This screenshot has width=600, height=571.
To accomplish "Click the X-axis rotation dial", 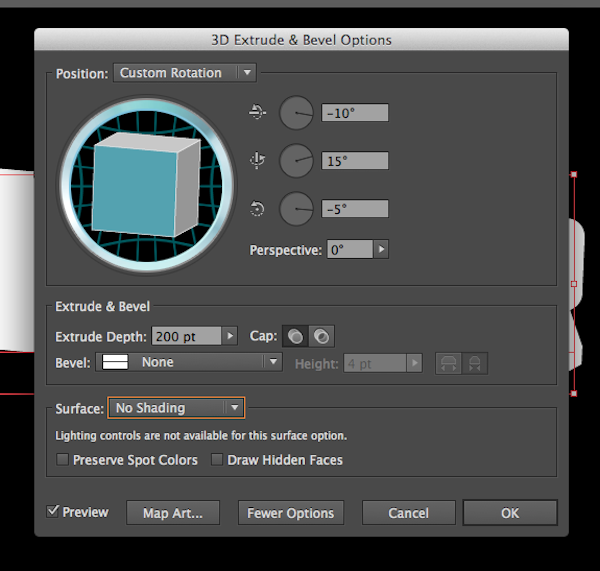I will tap(295, 113).
